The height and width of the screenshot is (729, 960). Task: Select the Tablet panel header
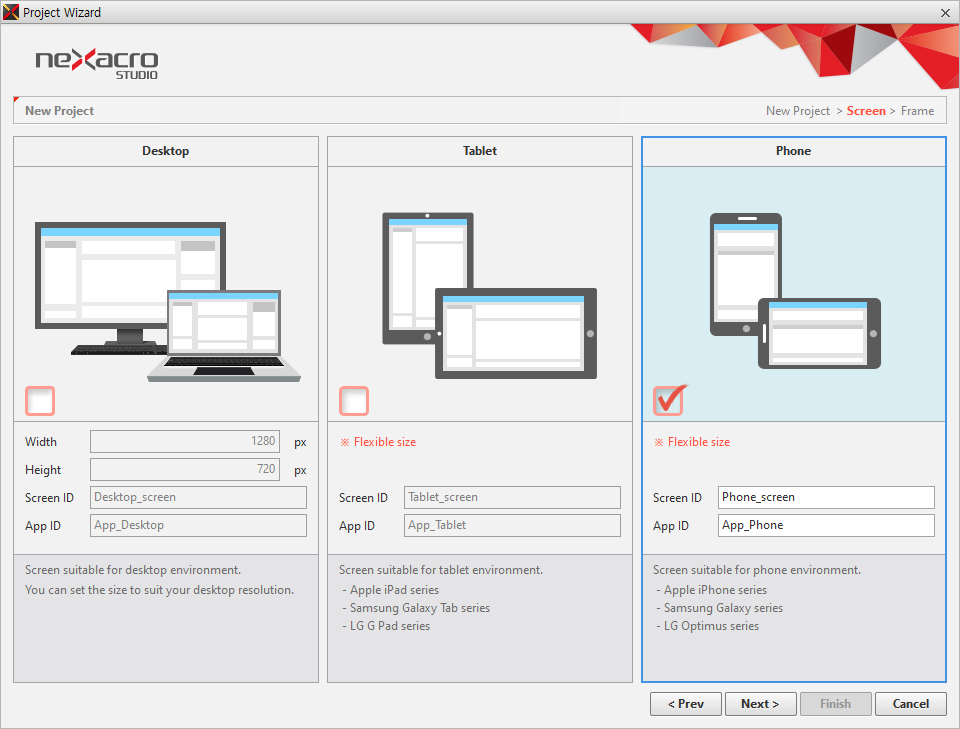[x=480, y=151]
